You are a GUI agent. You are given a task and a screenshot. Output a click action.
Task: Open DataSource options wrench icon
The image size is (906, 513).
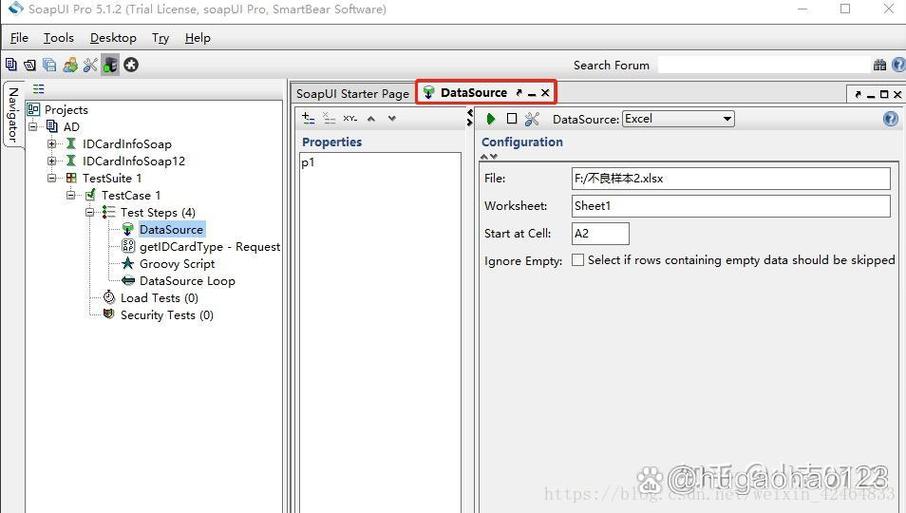pyautogui.click(x=532, y=118)
